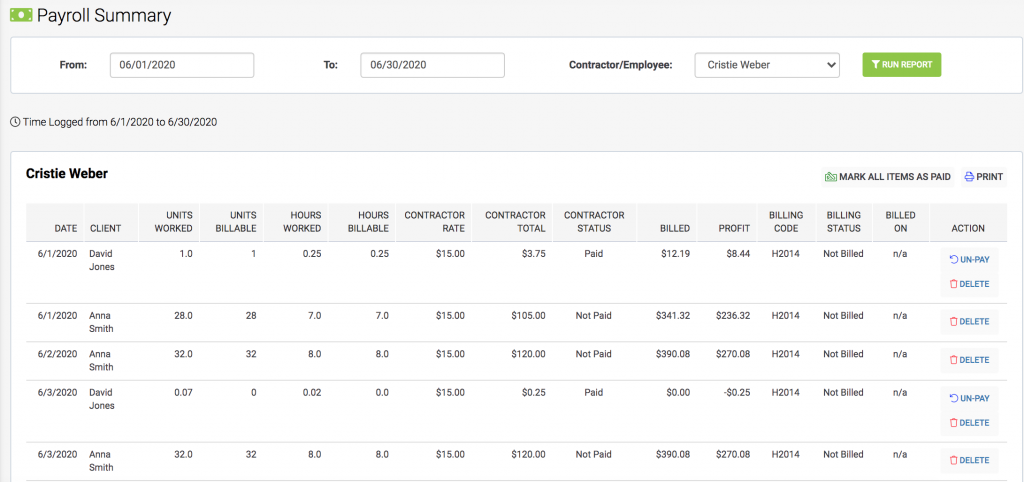Image resolution: width=1024 pixels, height=482 pixels.
Task: Delete the 6/3/2020 David Jones entry
Action: 969,423
